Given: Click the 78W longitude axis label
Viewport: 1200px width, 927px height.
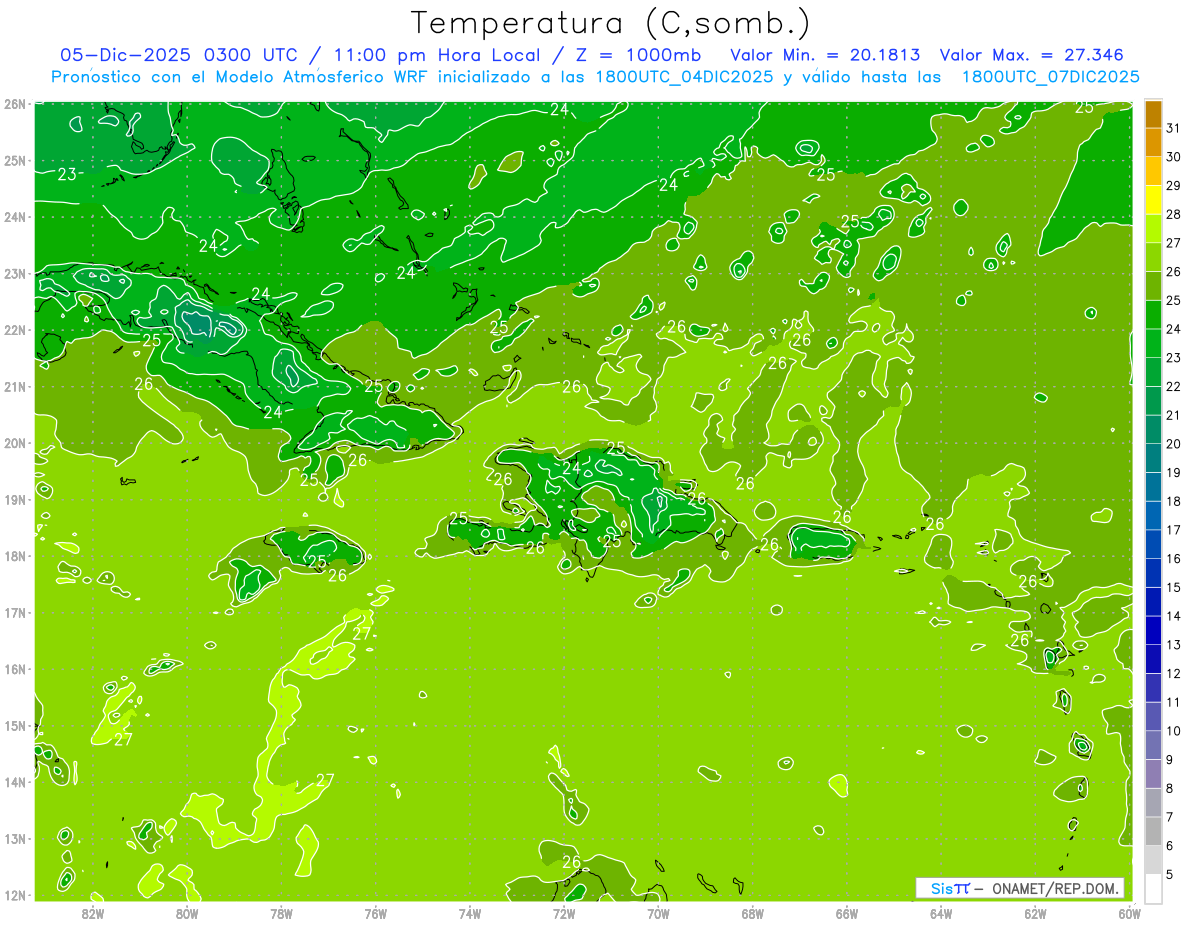Looking at the screenshot, I should (x=281, y=913).
